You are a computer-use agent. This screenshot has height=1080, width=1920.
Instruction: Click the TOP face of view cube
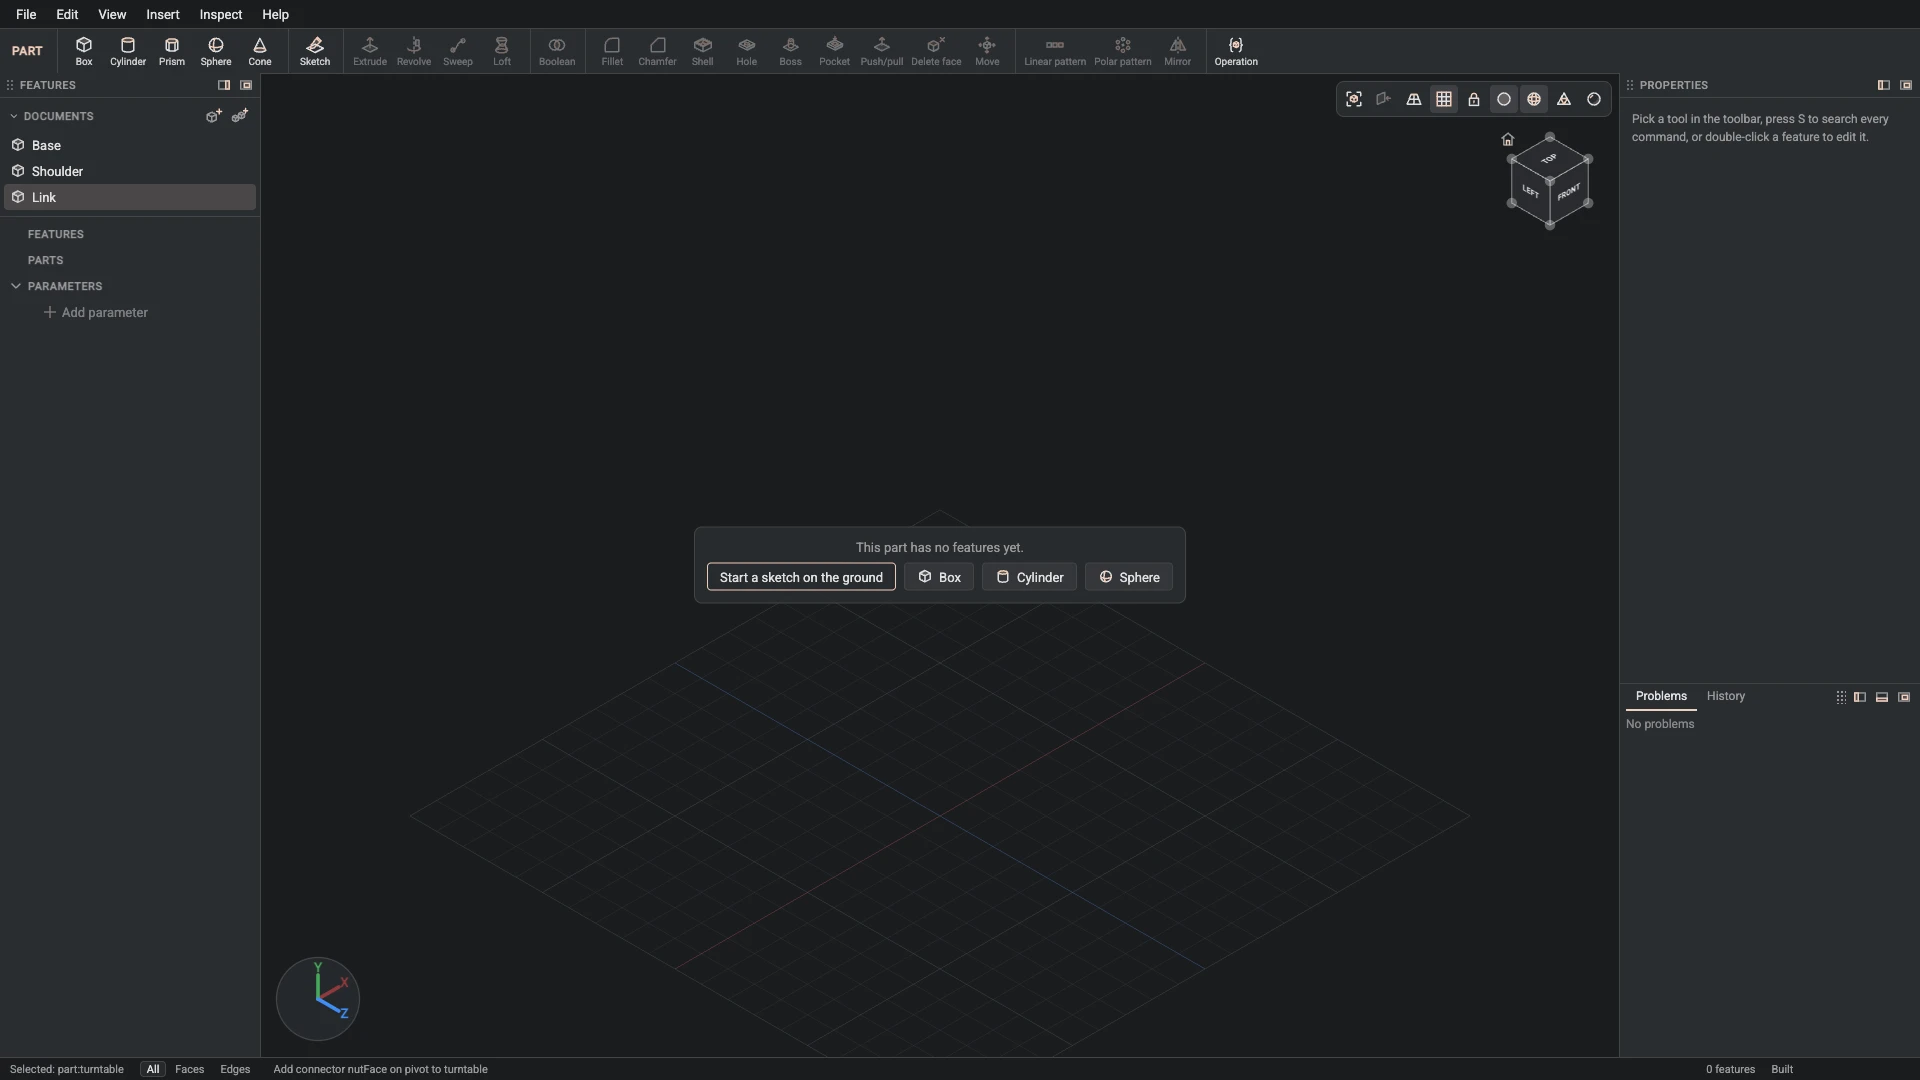pos(1549,159)
